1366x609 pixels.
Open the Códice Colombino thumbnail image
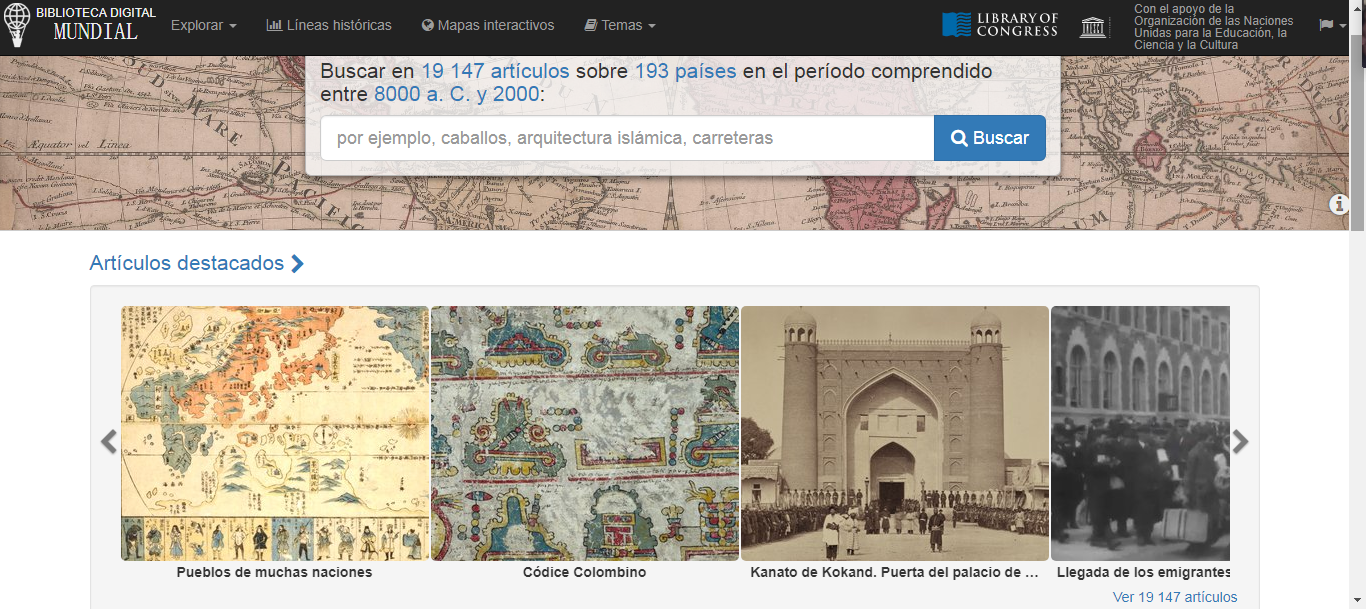(585, 433)
